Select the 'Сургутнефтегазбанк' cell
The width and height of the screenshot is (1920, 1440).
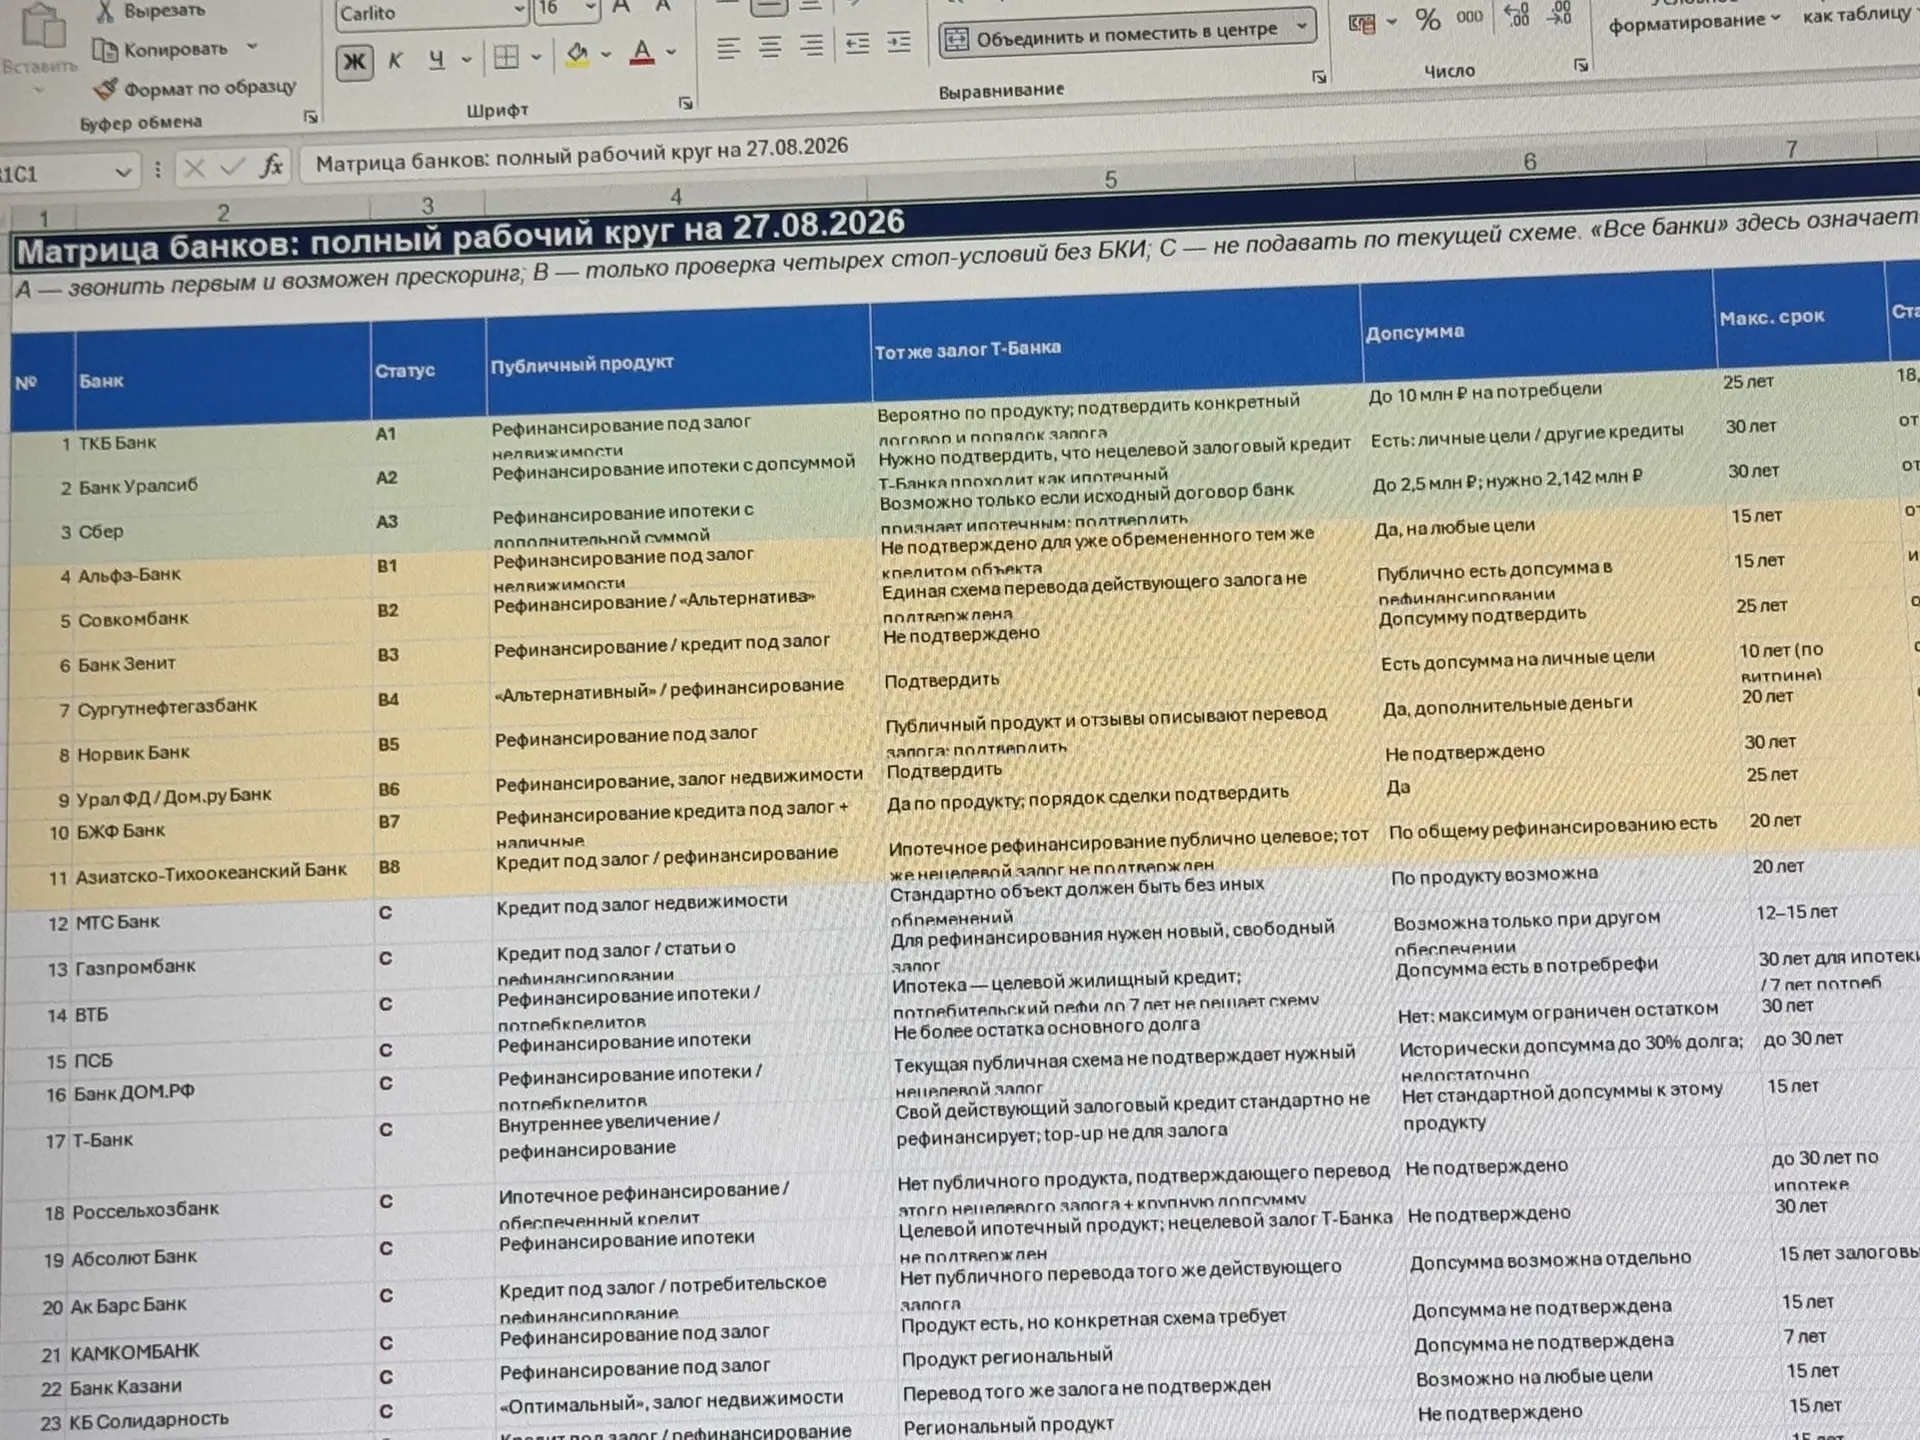(222, 707)
